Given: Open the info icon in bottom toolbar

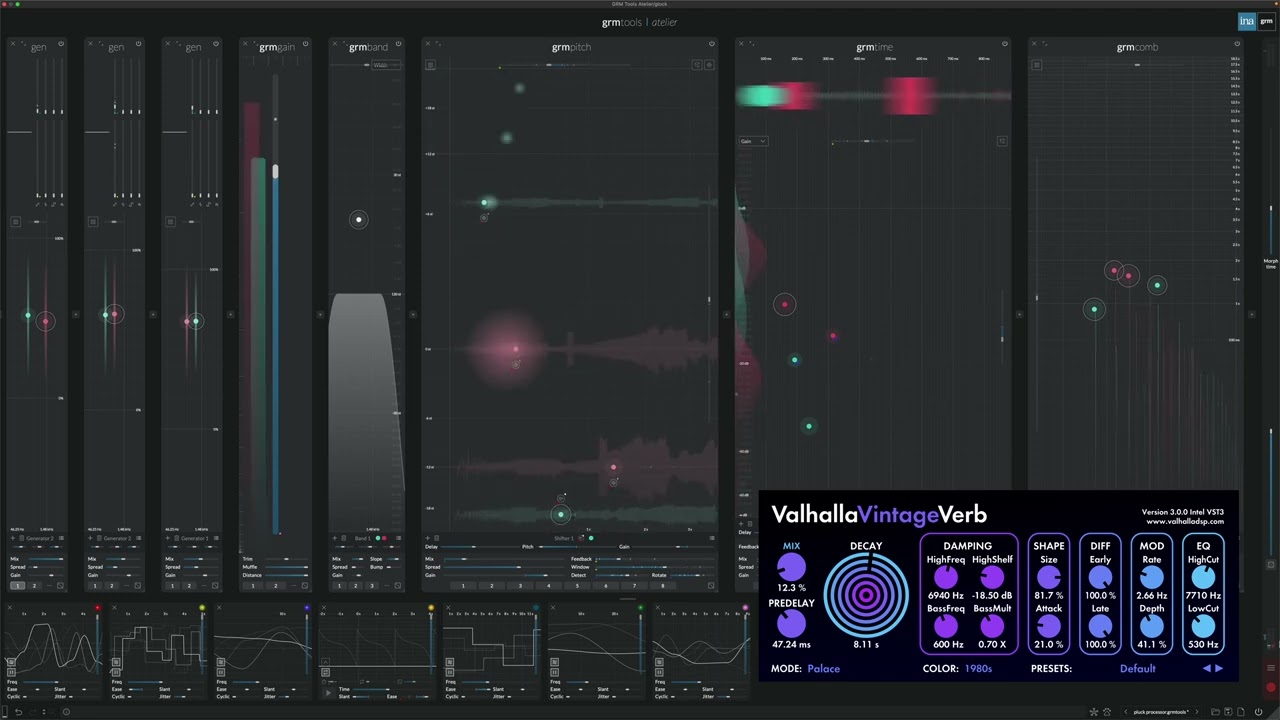Looking at the screenshot, I should [66, 712].
